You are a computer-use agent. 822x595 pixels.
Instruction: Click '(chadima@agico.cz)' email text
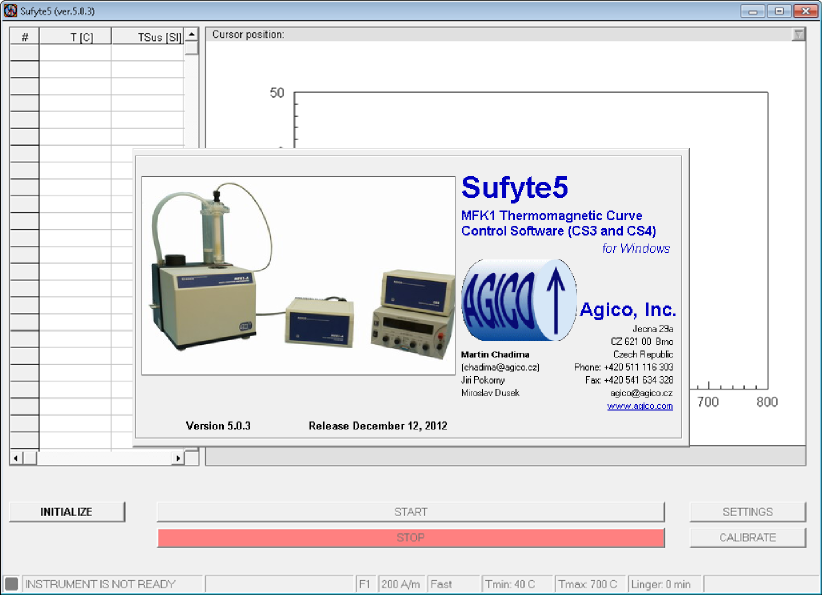click(x=500, y=367)
